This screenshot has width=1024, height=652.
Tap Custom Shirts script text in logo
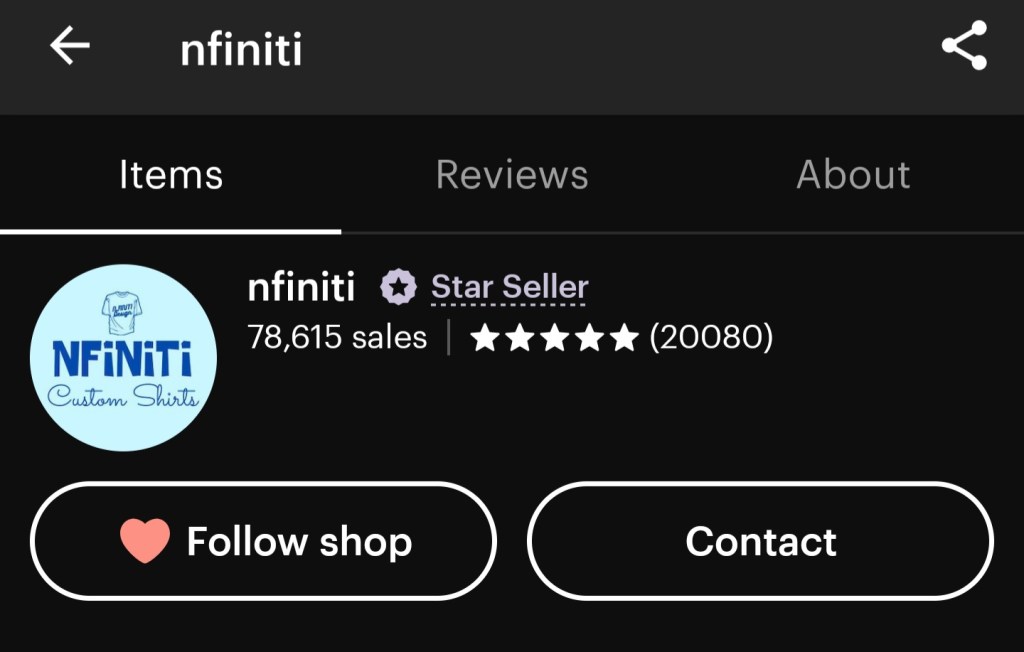tap(123, 397)
